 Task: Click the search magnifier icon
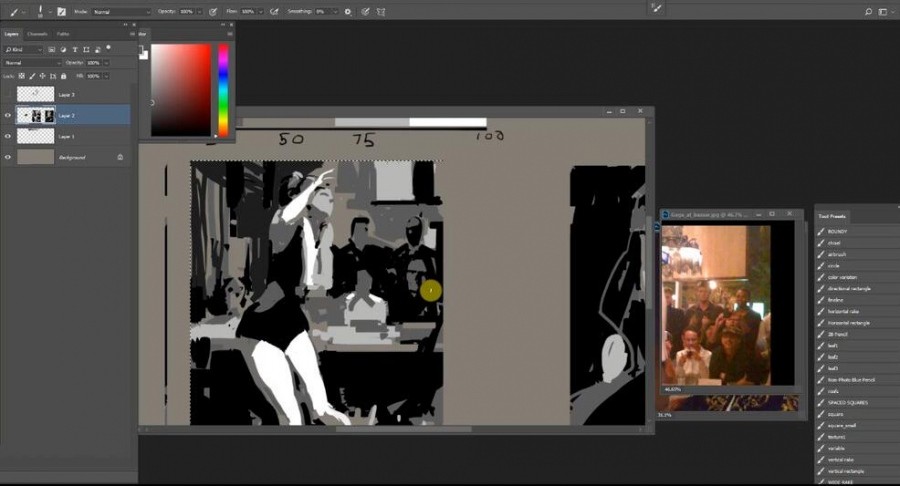click(868, 11)
